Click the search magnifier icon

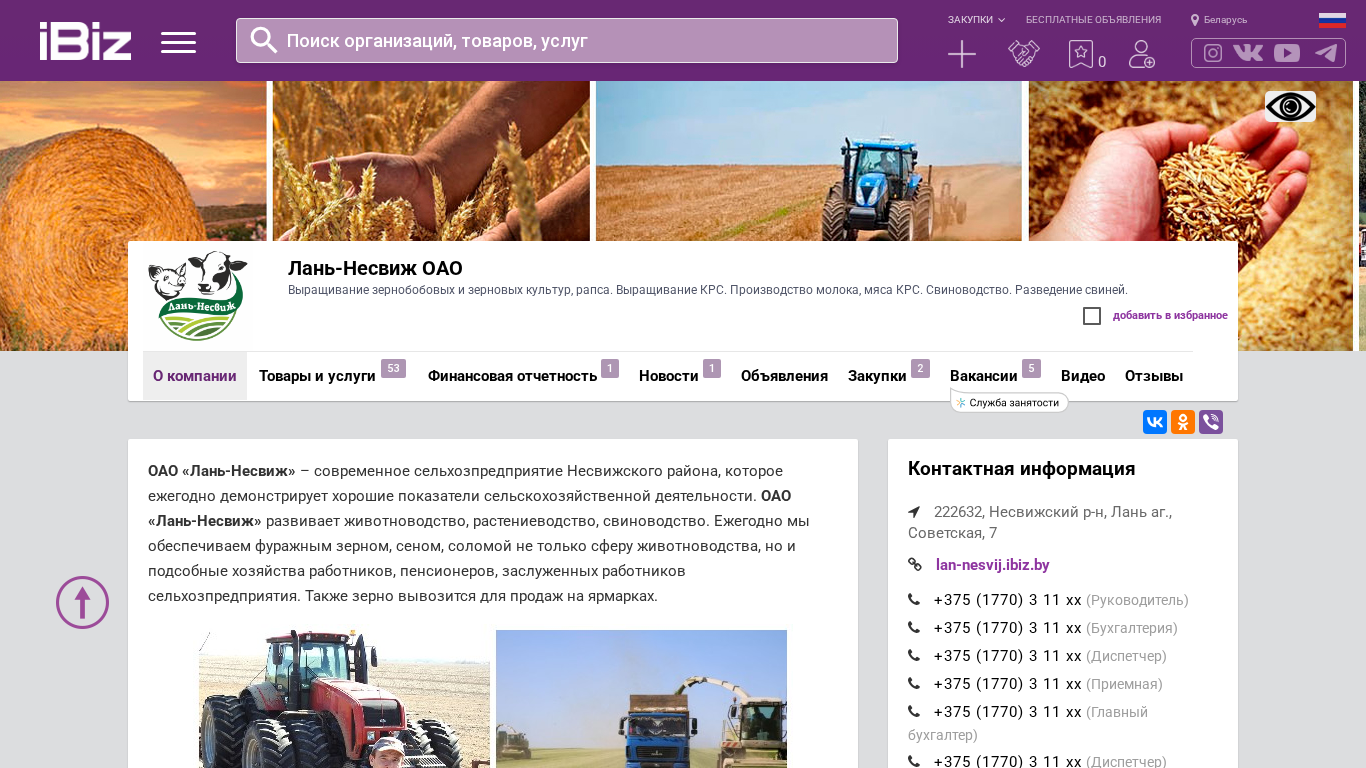264,40
